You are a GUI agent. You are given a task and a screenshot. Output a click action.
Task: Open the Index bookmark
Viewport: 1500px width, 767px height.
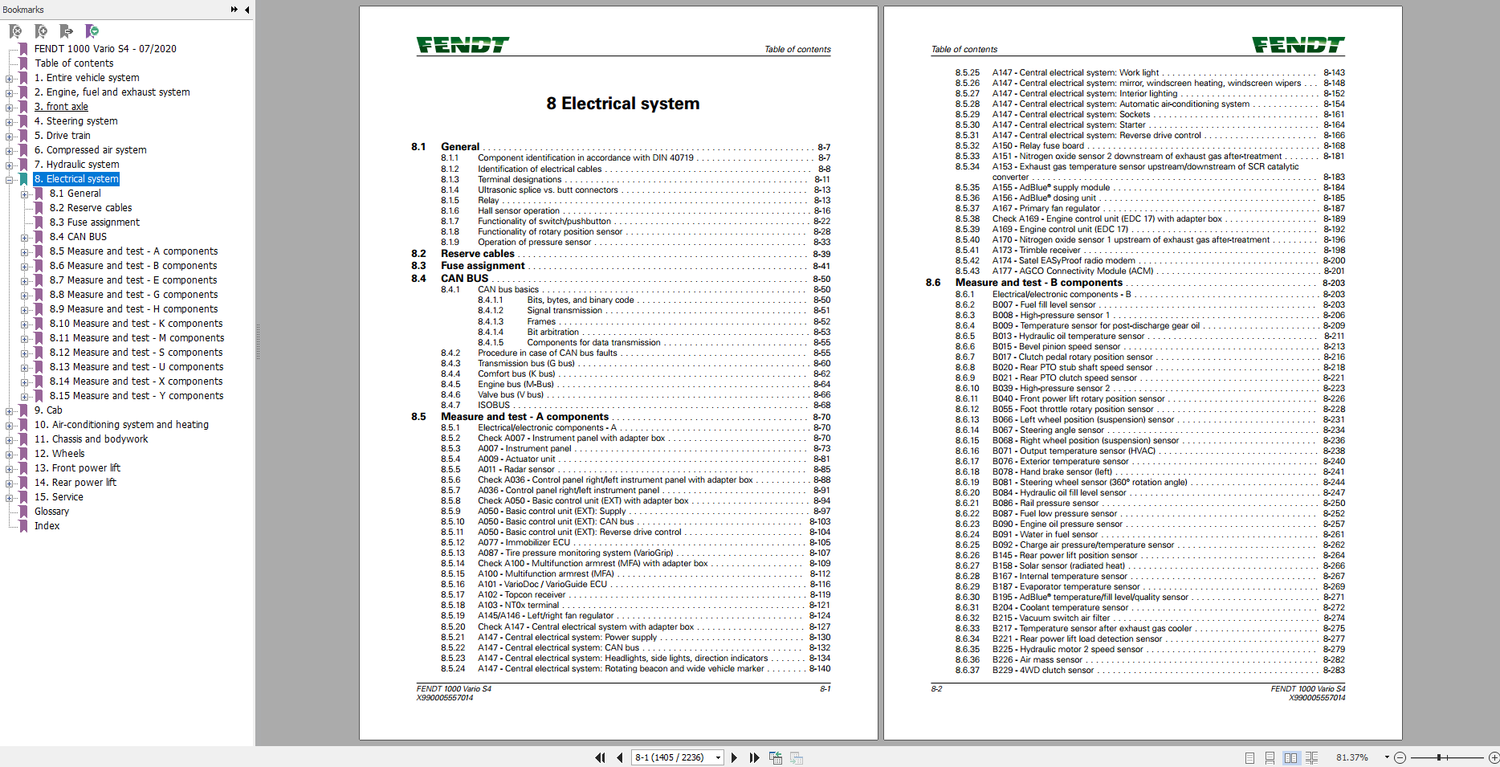47,526
